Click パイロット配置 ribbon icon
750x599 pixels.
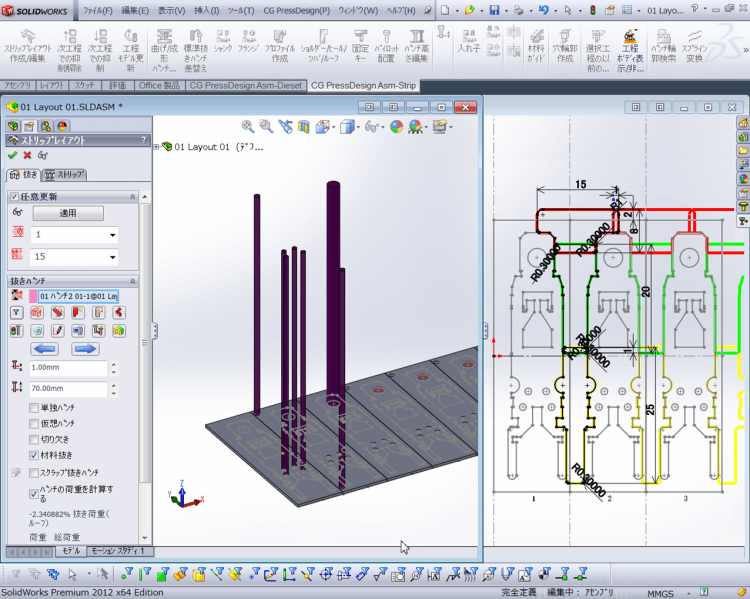(x=386, y=46)
